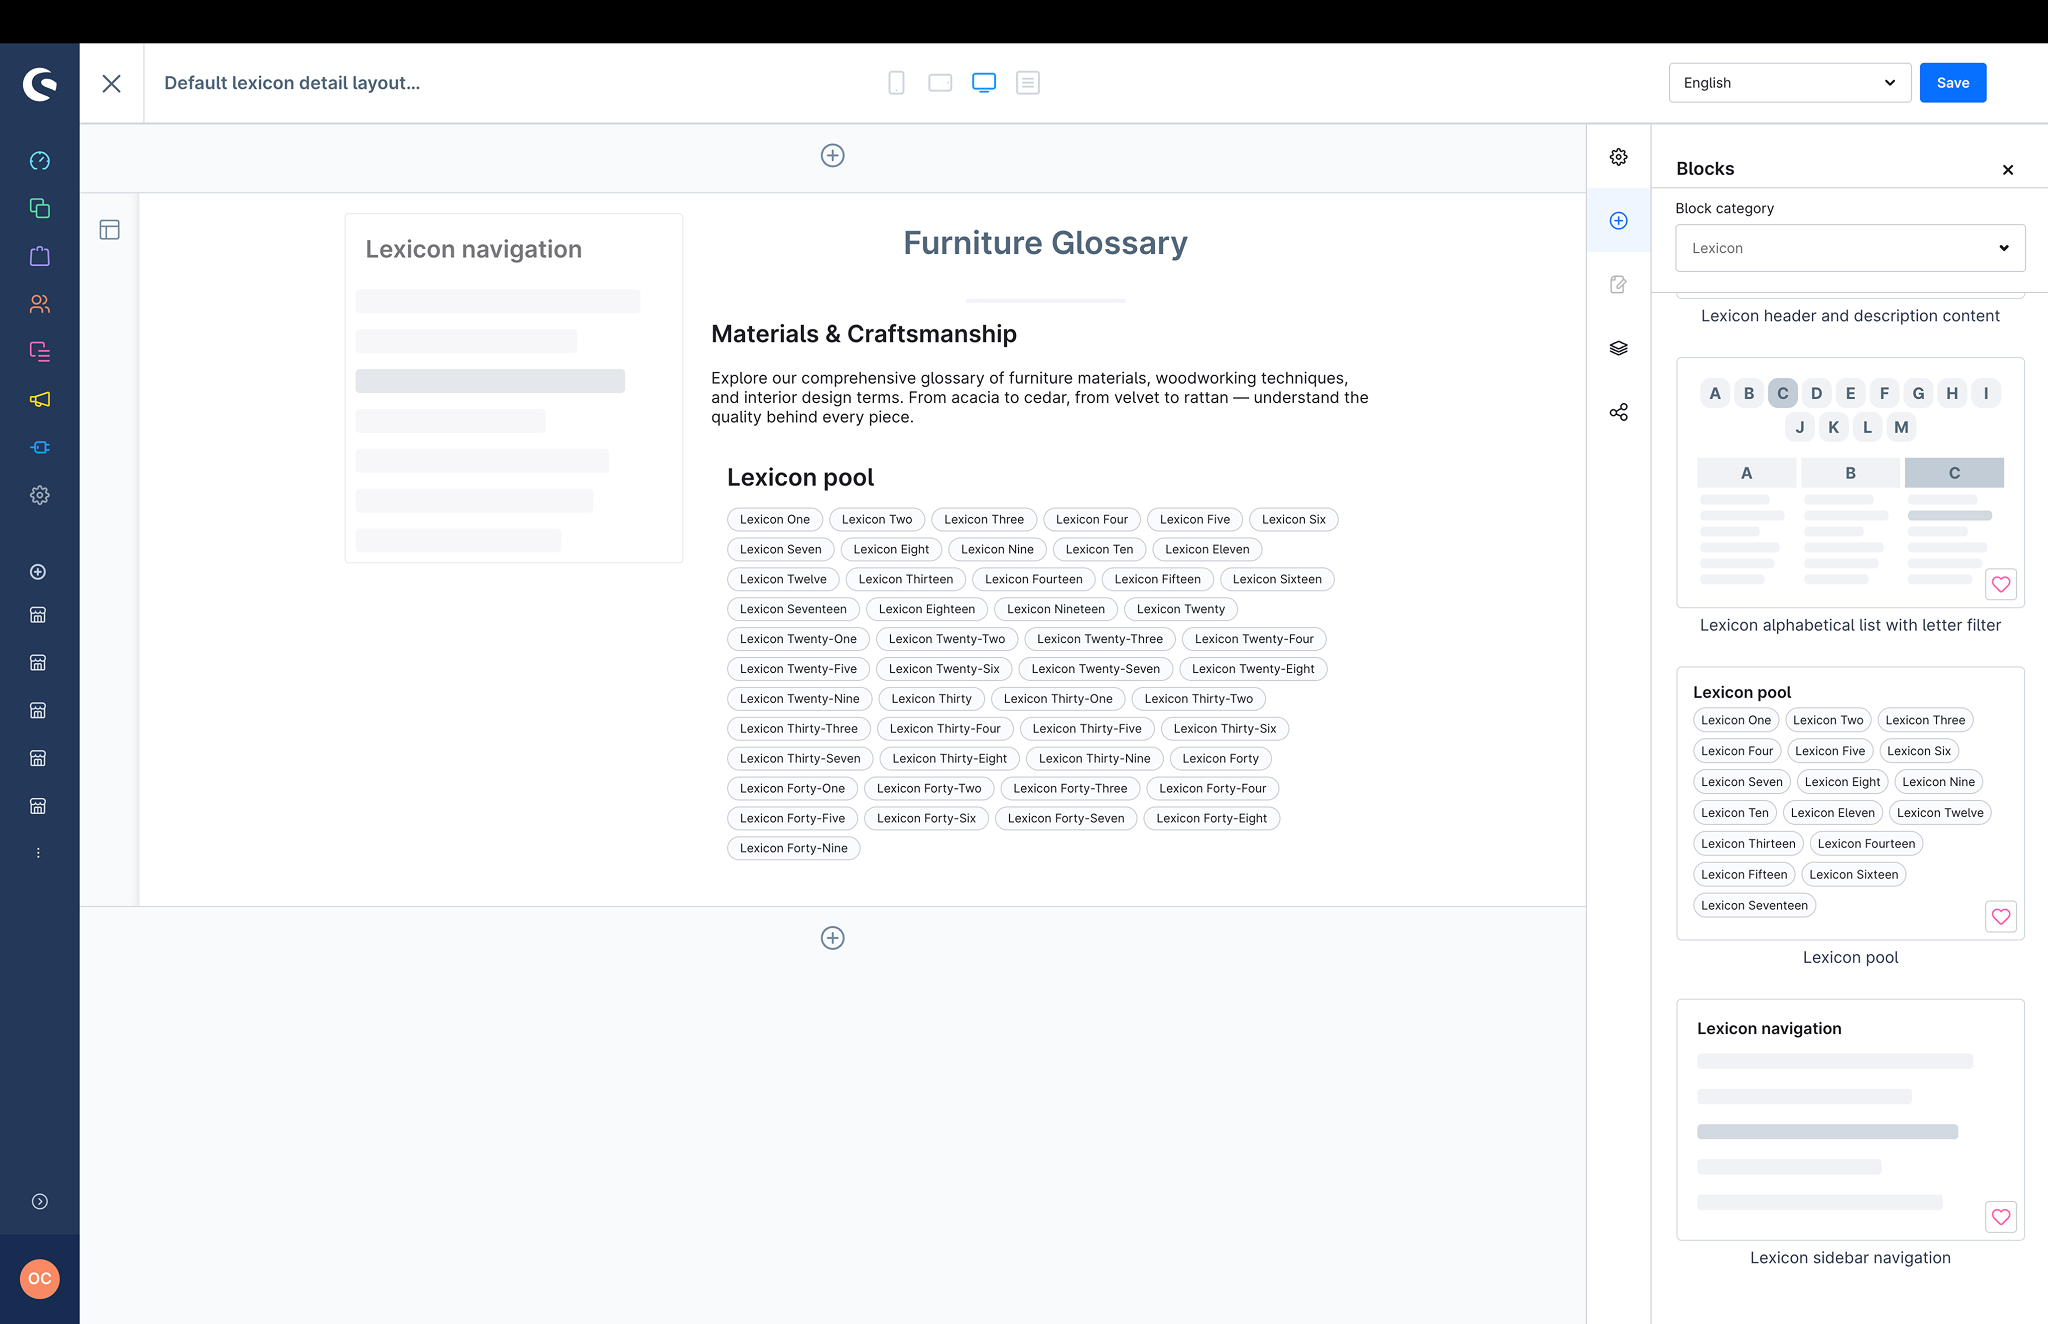
Task: Click the Lexicon Thirty-Five tag
Action: pyautogui.click(x=1087, y=729)
